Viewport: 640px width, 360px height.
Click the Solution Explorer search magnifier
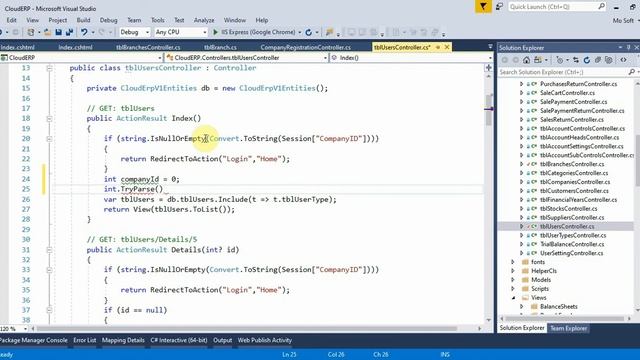point(631,72)
